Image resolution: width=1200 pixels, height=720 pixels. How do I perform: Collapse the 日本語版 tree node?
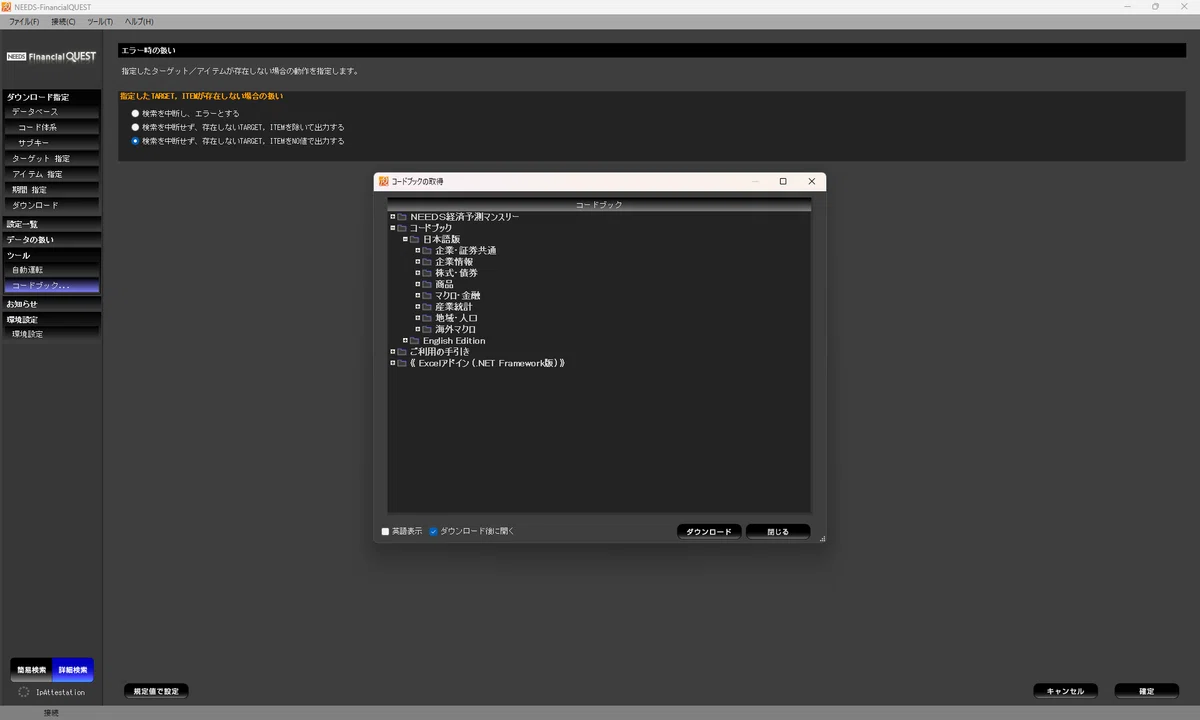click(406, 239)
